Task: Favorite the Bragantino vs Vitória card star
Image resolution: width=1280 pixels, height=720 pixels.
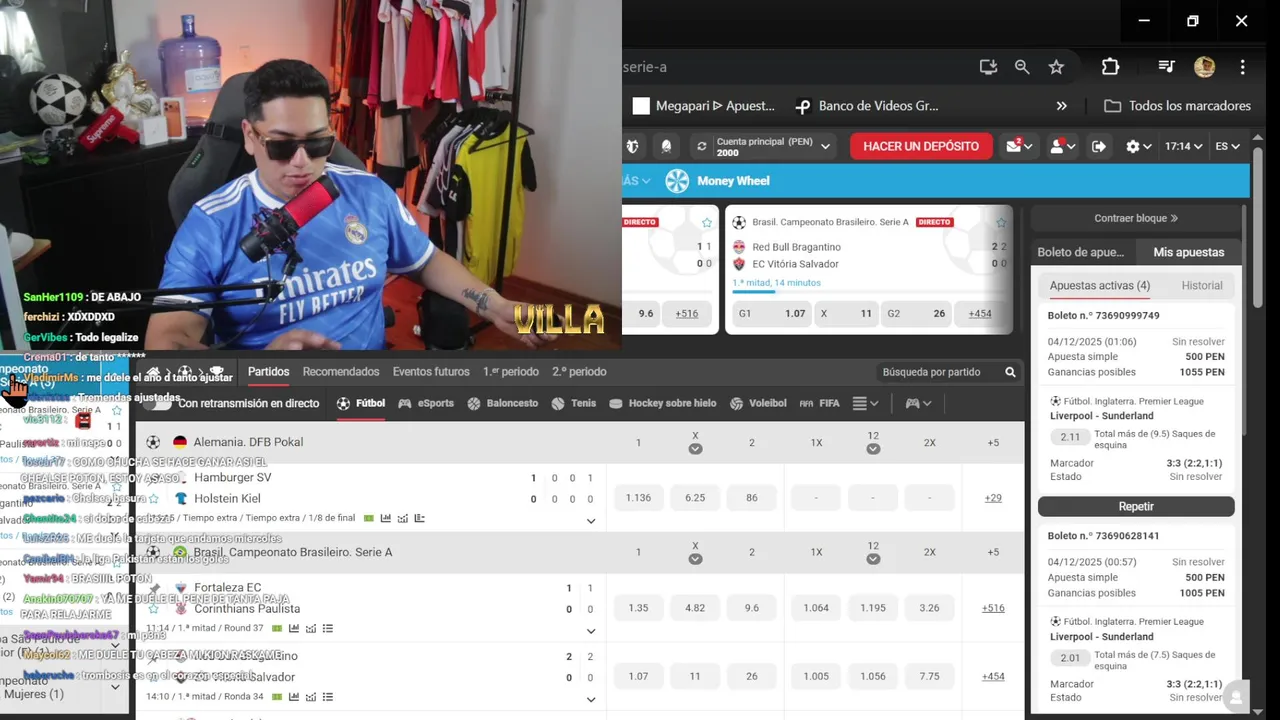Action: coord(1000,222)
